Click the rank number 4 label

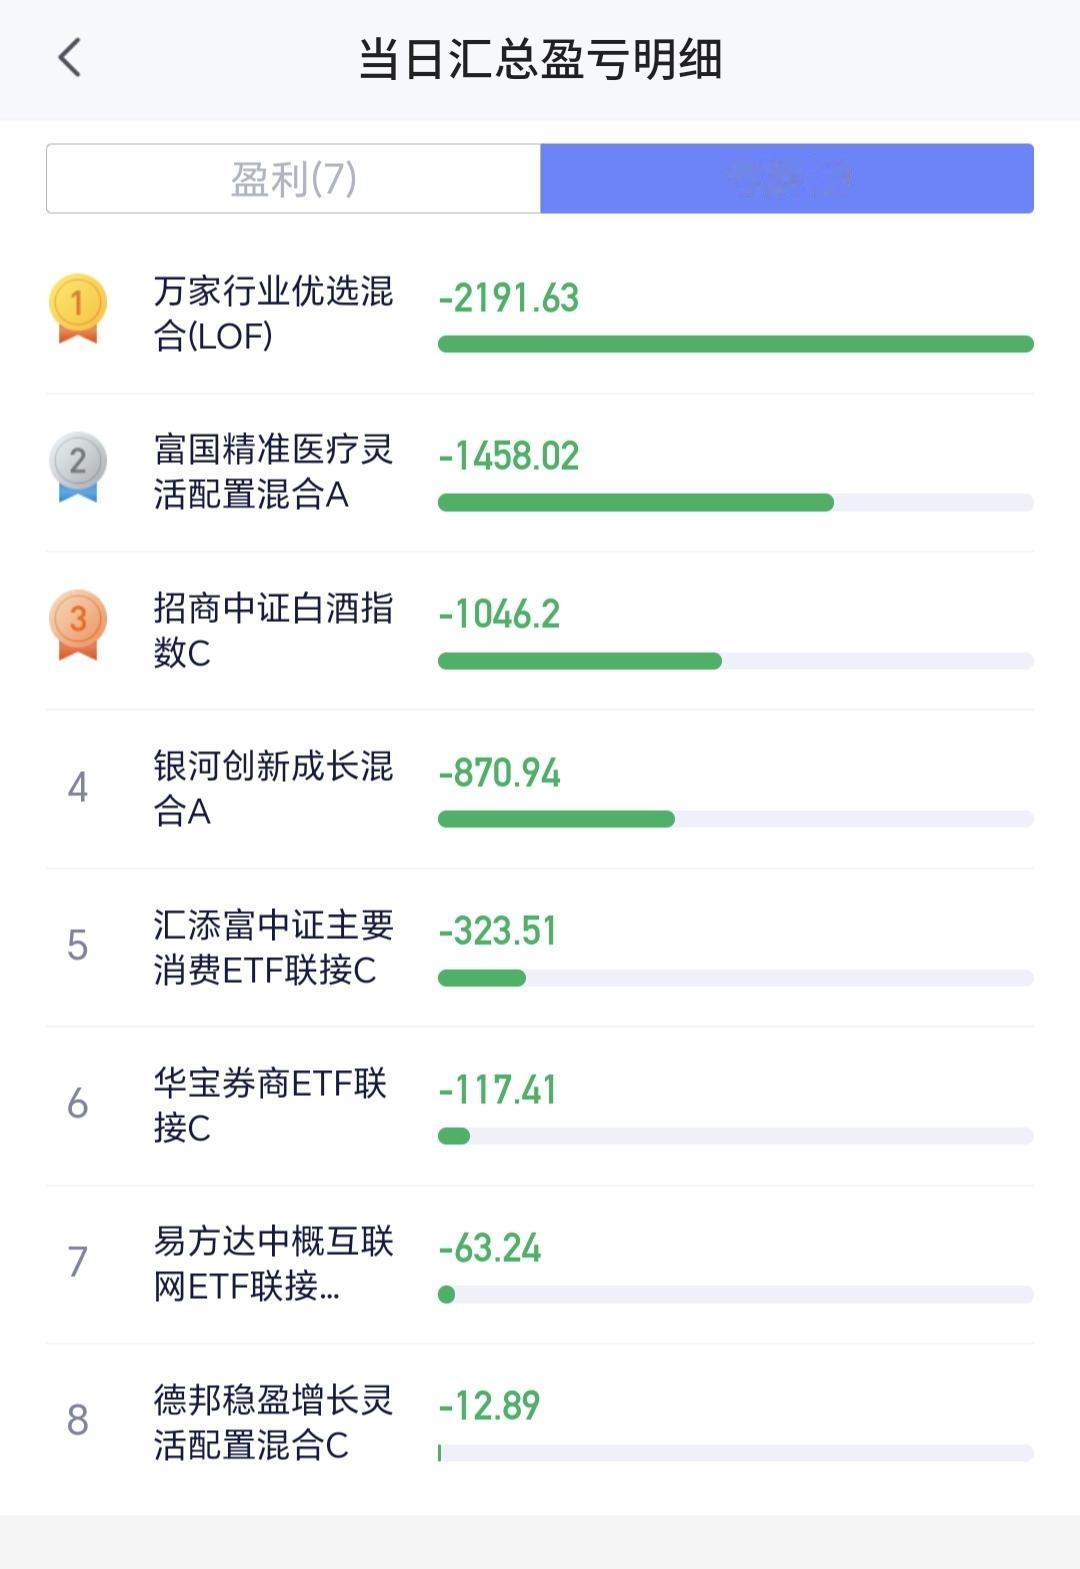click(78, 787)
